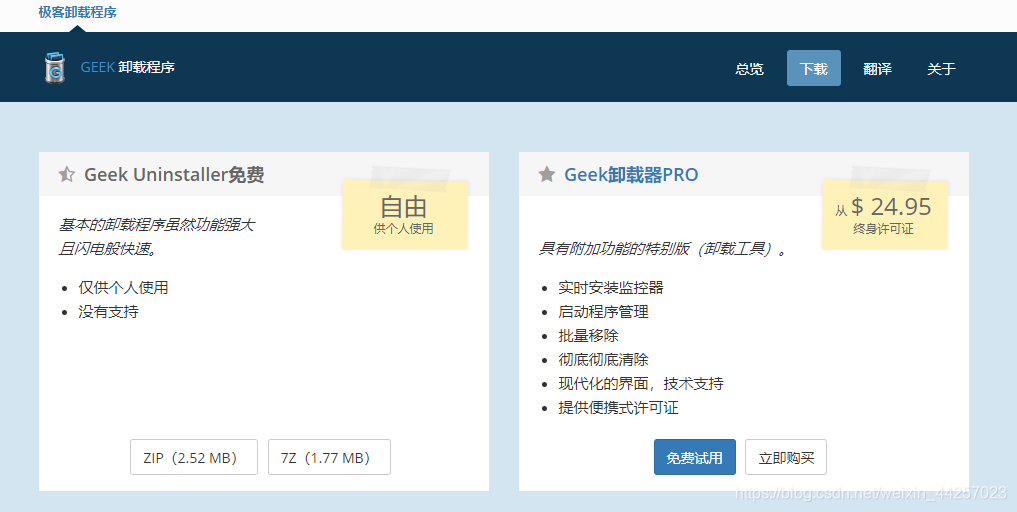Click the 仅供个人使用 list item

click(123, 287)
